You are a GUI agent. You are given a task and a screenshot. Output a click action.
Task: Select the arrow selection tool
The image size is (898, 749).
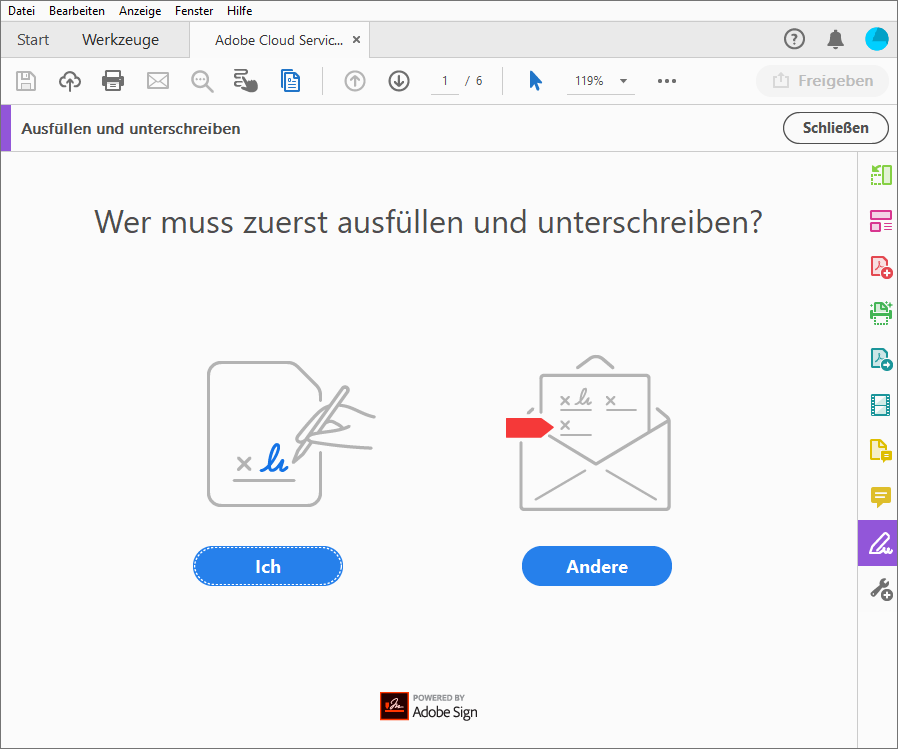click(x=535, y=81)
